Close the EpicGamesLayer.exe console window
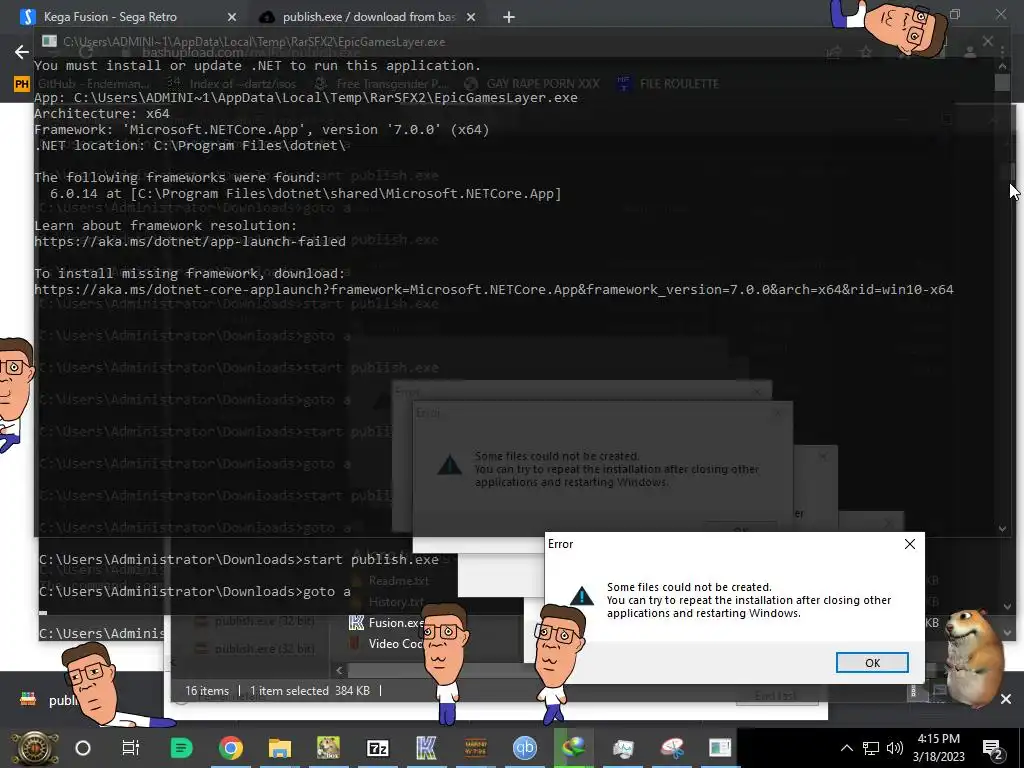 987,41
